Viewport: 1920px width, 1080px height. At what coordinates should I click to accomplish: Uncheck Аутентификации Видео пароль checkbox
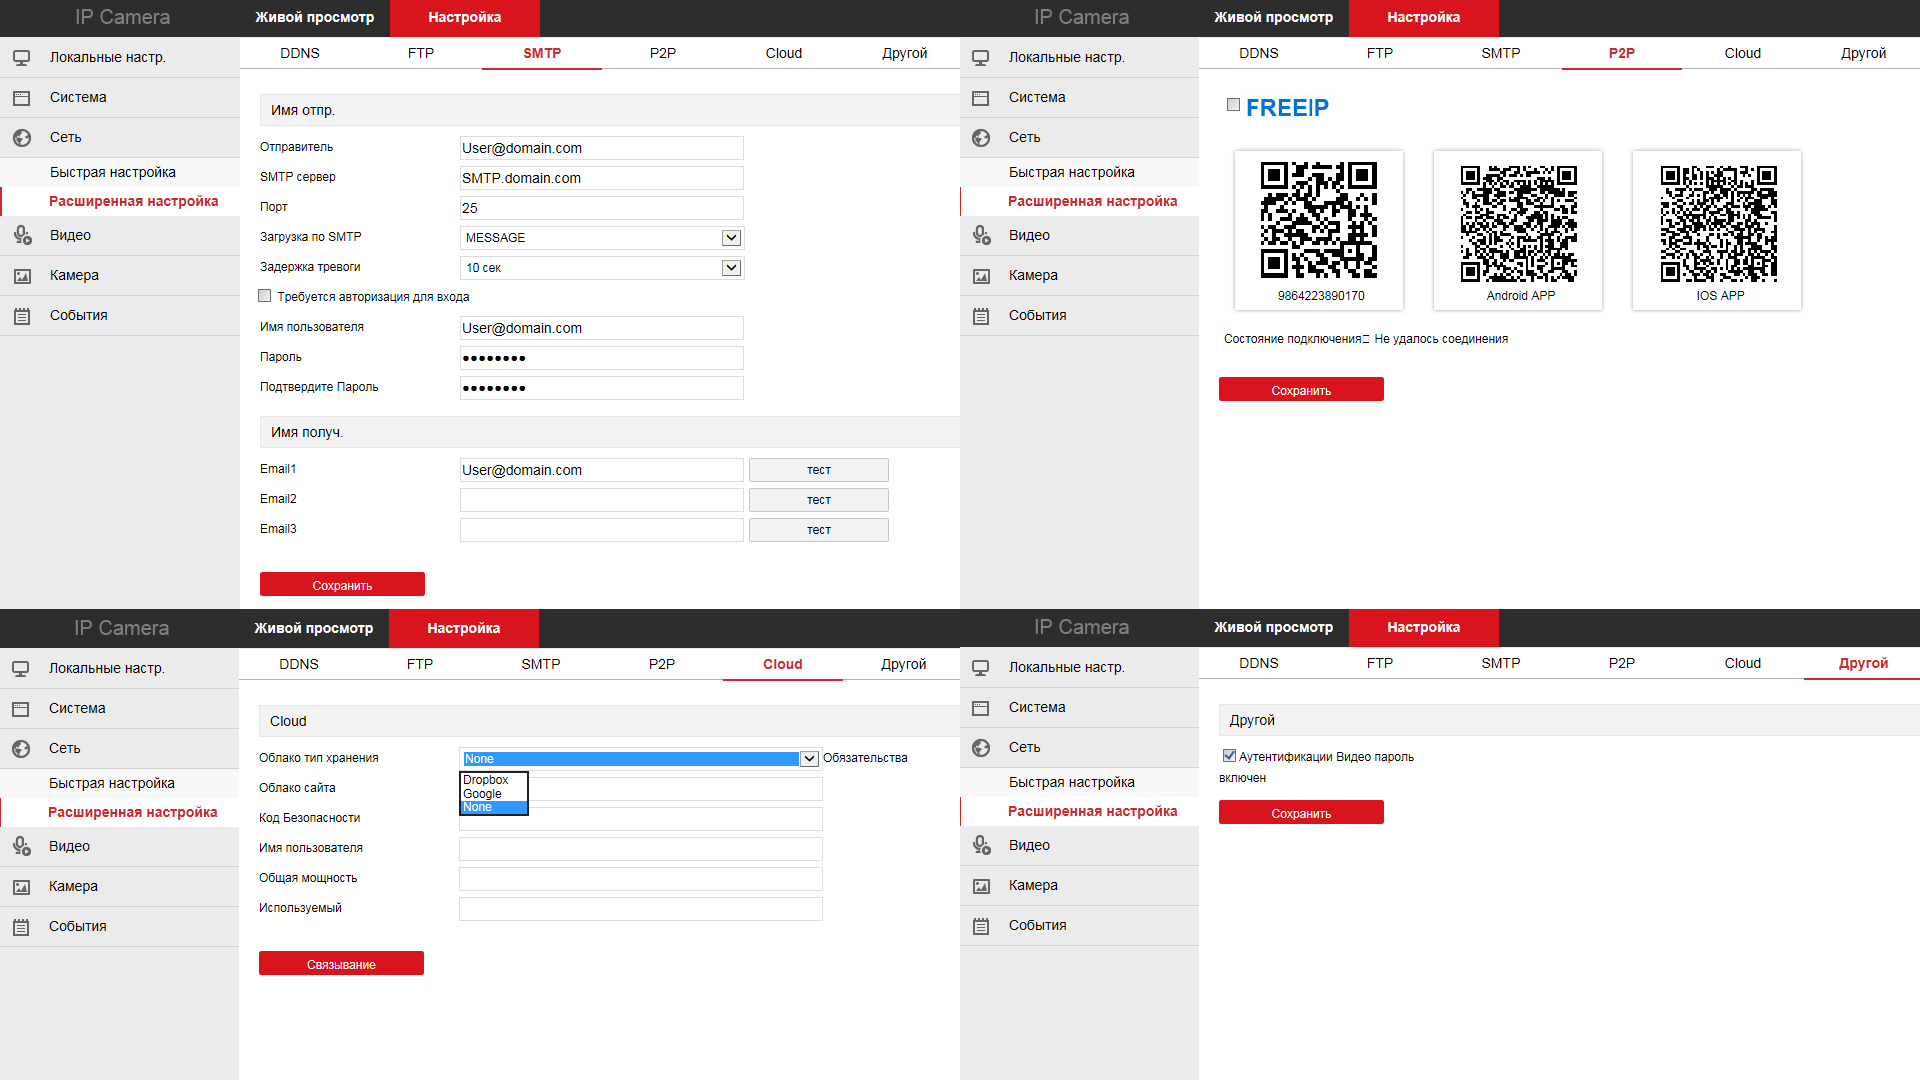[x=1229, y=756]
